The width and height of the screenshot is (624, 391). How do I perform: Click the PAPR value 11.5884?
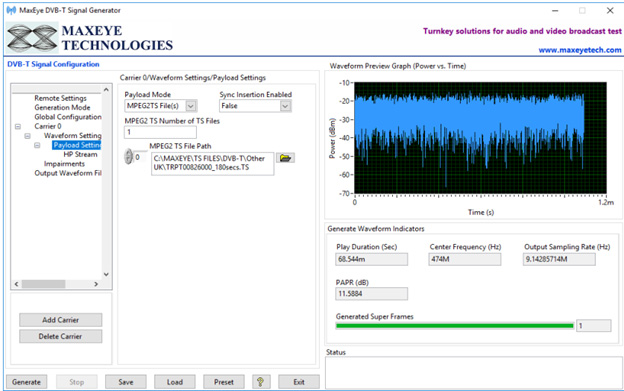point(372,294)
